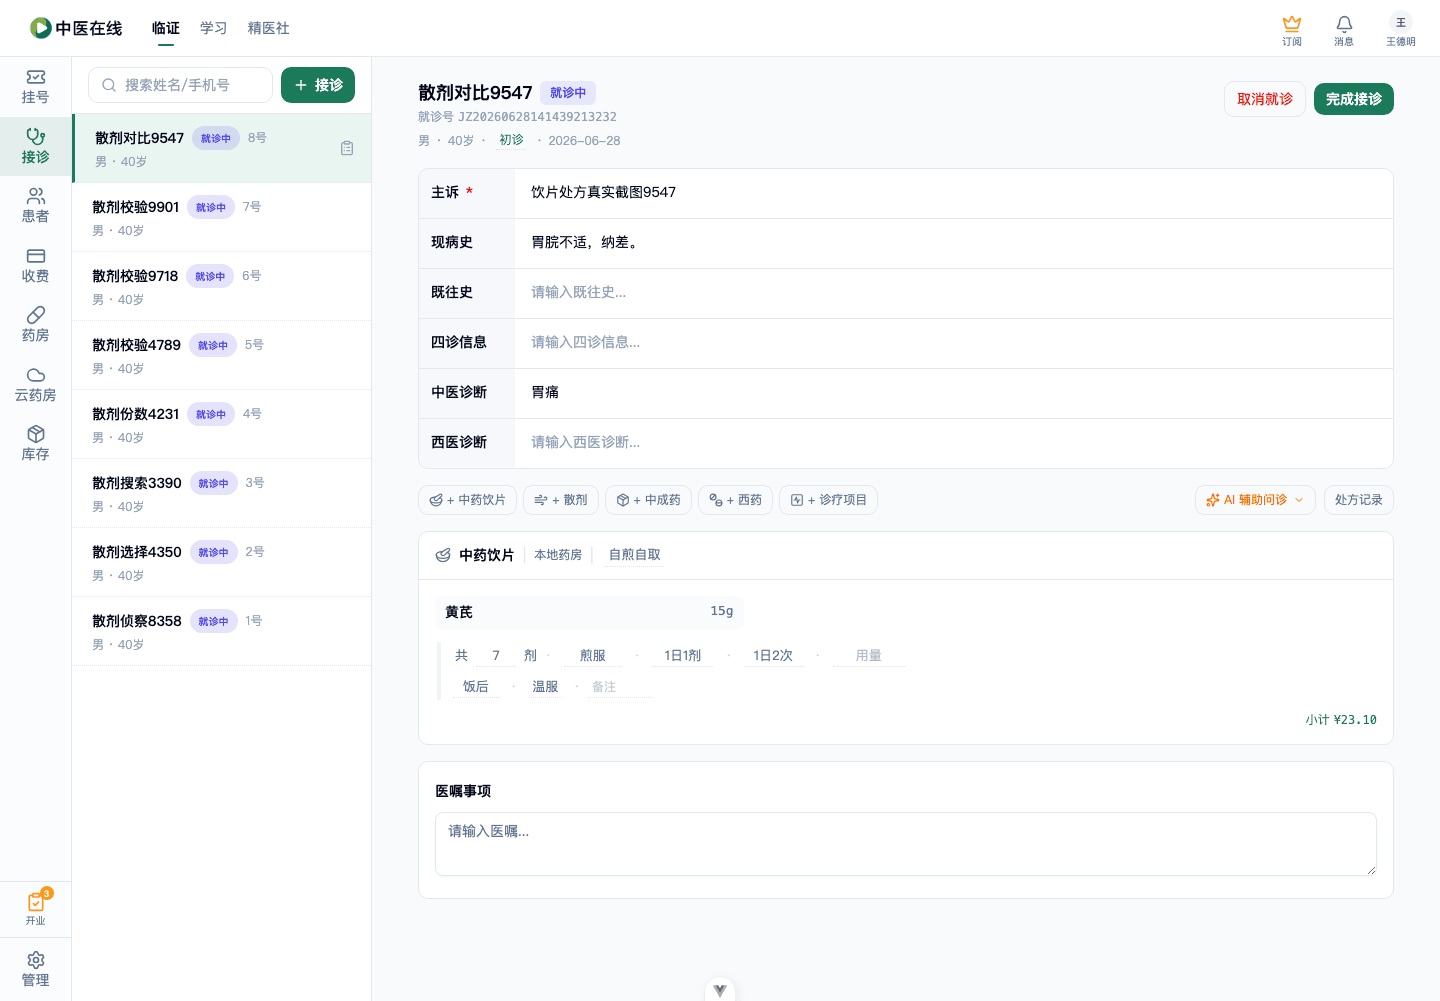Open 1日2次 times dropdown

pyautogui.click(x=773, y=656)
